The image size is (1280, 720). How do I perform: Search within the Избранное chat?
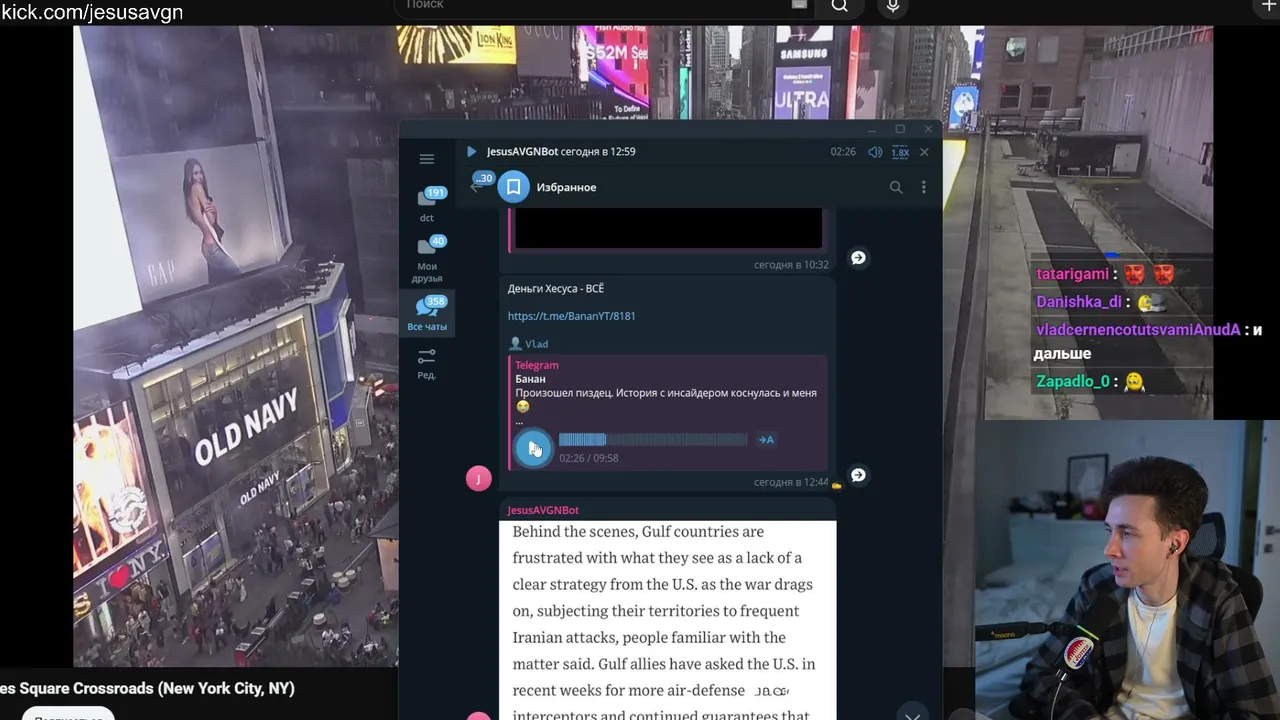pyautogui.click(x=896, y=187)
